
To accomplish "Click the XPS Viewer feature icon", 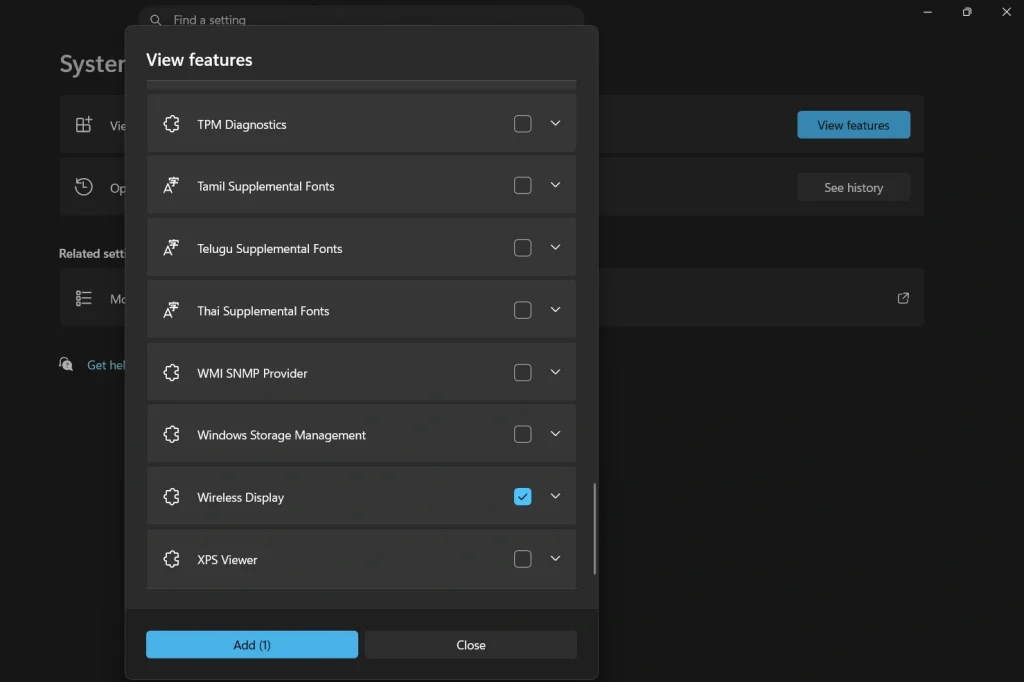I will pyautogui.click(x=171, y=559).
